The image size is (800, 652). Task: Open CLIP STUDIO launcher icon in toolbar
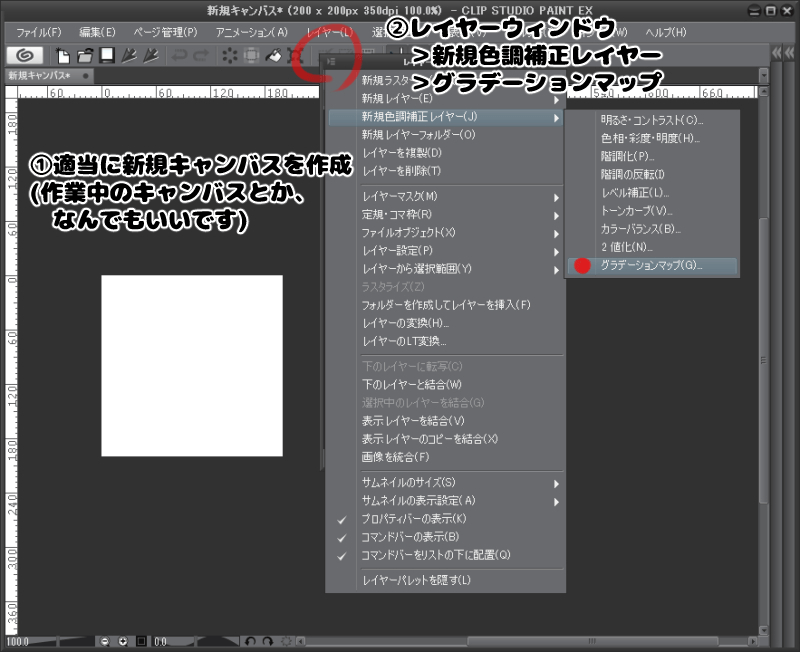coord(26,55)
